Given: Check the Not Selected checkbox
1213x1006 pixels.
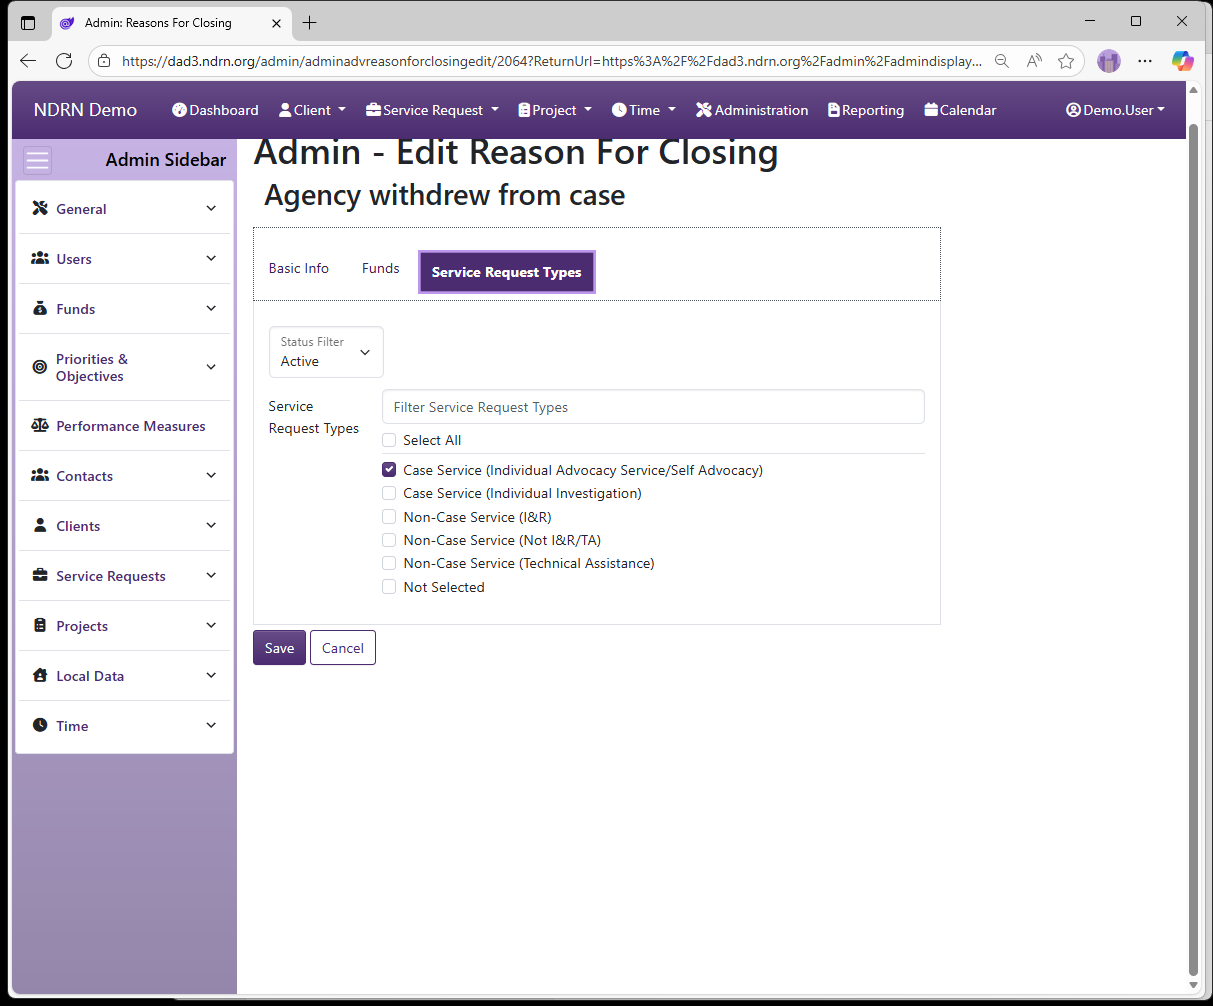Looking at the screenshot, I should click(389, 587).
